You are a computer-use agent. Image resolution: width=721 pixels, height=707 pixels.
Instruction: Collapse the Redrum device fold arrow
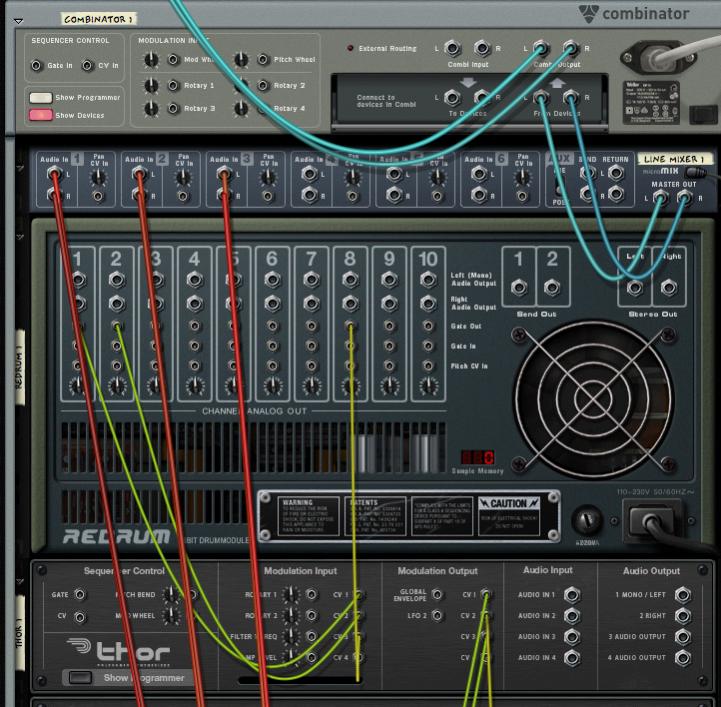[x=20, y=237]
